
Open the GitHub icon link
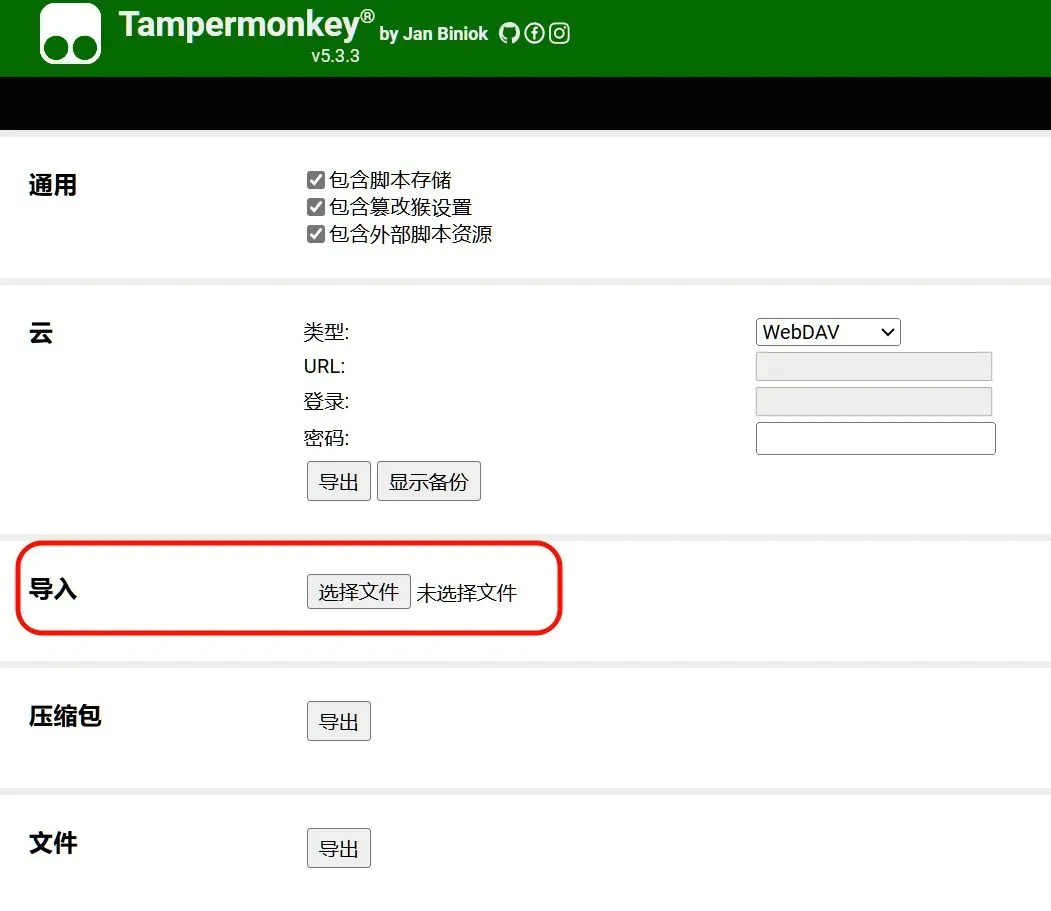point(509,34)
